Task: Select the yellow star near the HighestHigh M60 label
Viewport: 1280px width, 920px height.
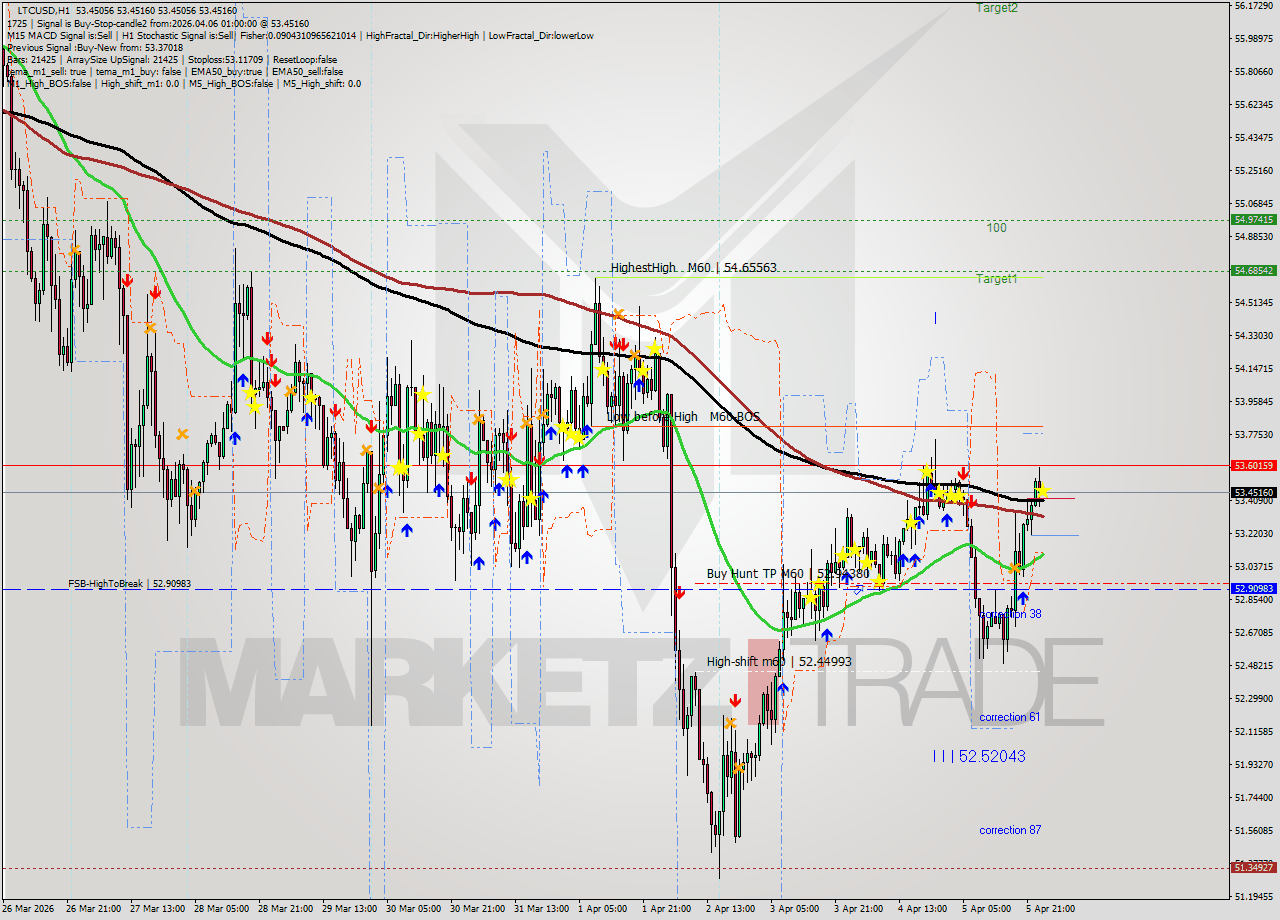Action: 655,348
